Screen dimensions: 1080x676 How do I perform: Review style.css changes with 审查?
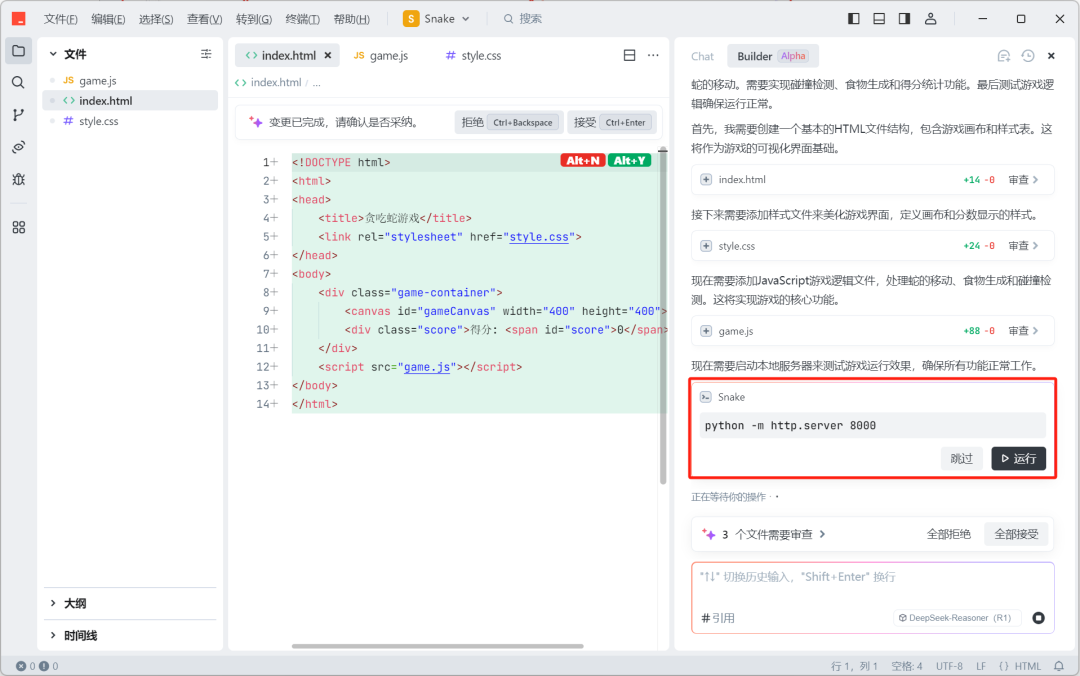coord(1023,246)
